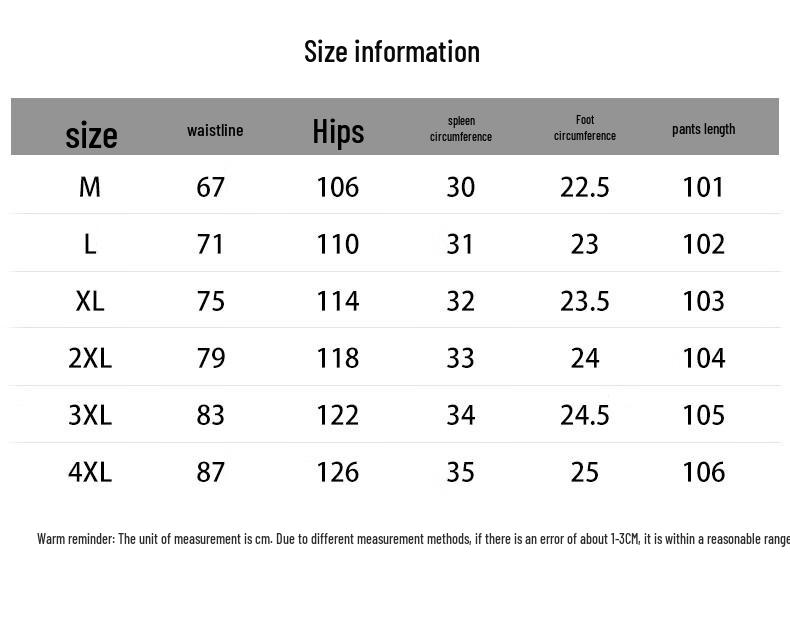Click the "Foot circumference" header
Viewport: 790px width, 623px height.
[x=585, y=128]
